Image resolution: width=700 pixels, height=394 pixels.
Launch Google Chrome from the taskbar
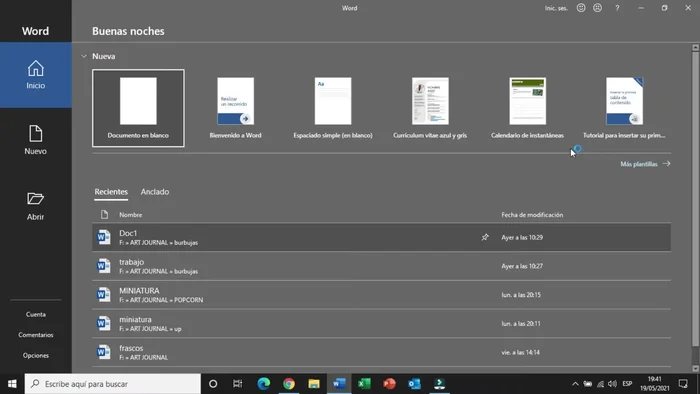click(x=289, y=384)
